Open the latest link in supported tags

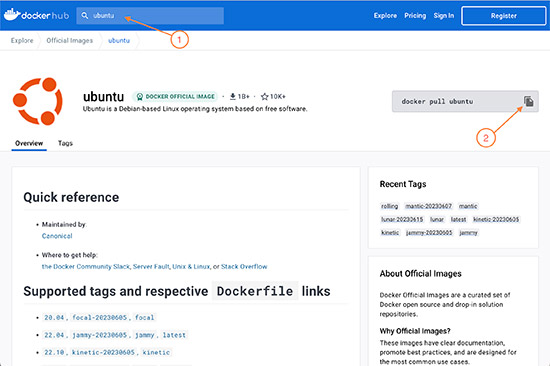pos(174,335)
